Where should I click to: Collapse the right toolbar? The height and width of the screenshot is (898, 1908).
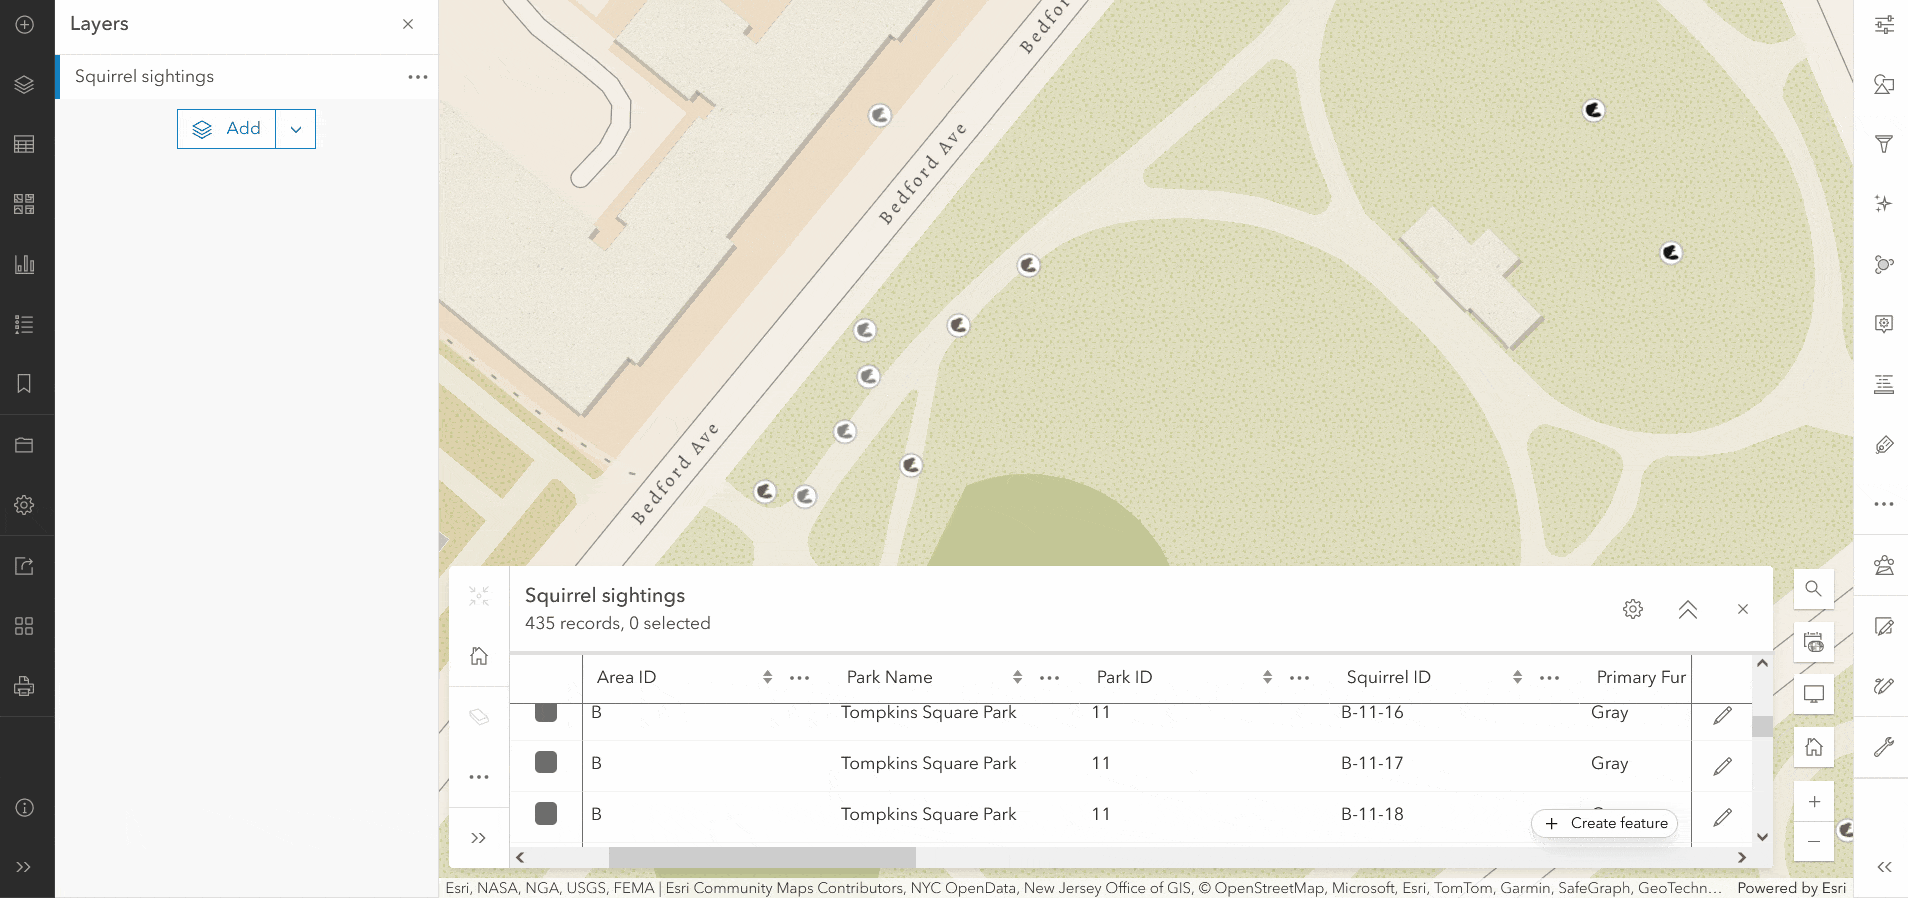(1884, 867)
